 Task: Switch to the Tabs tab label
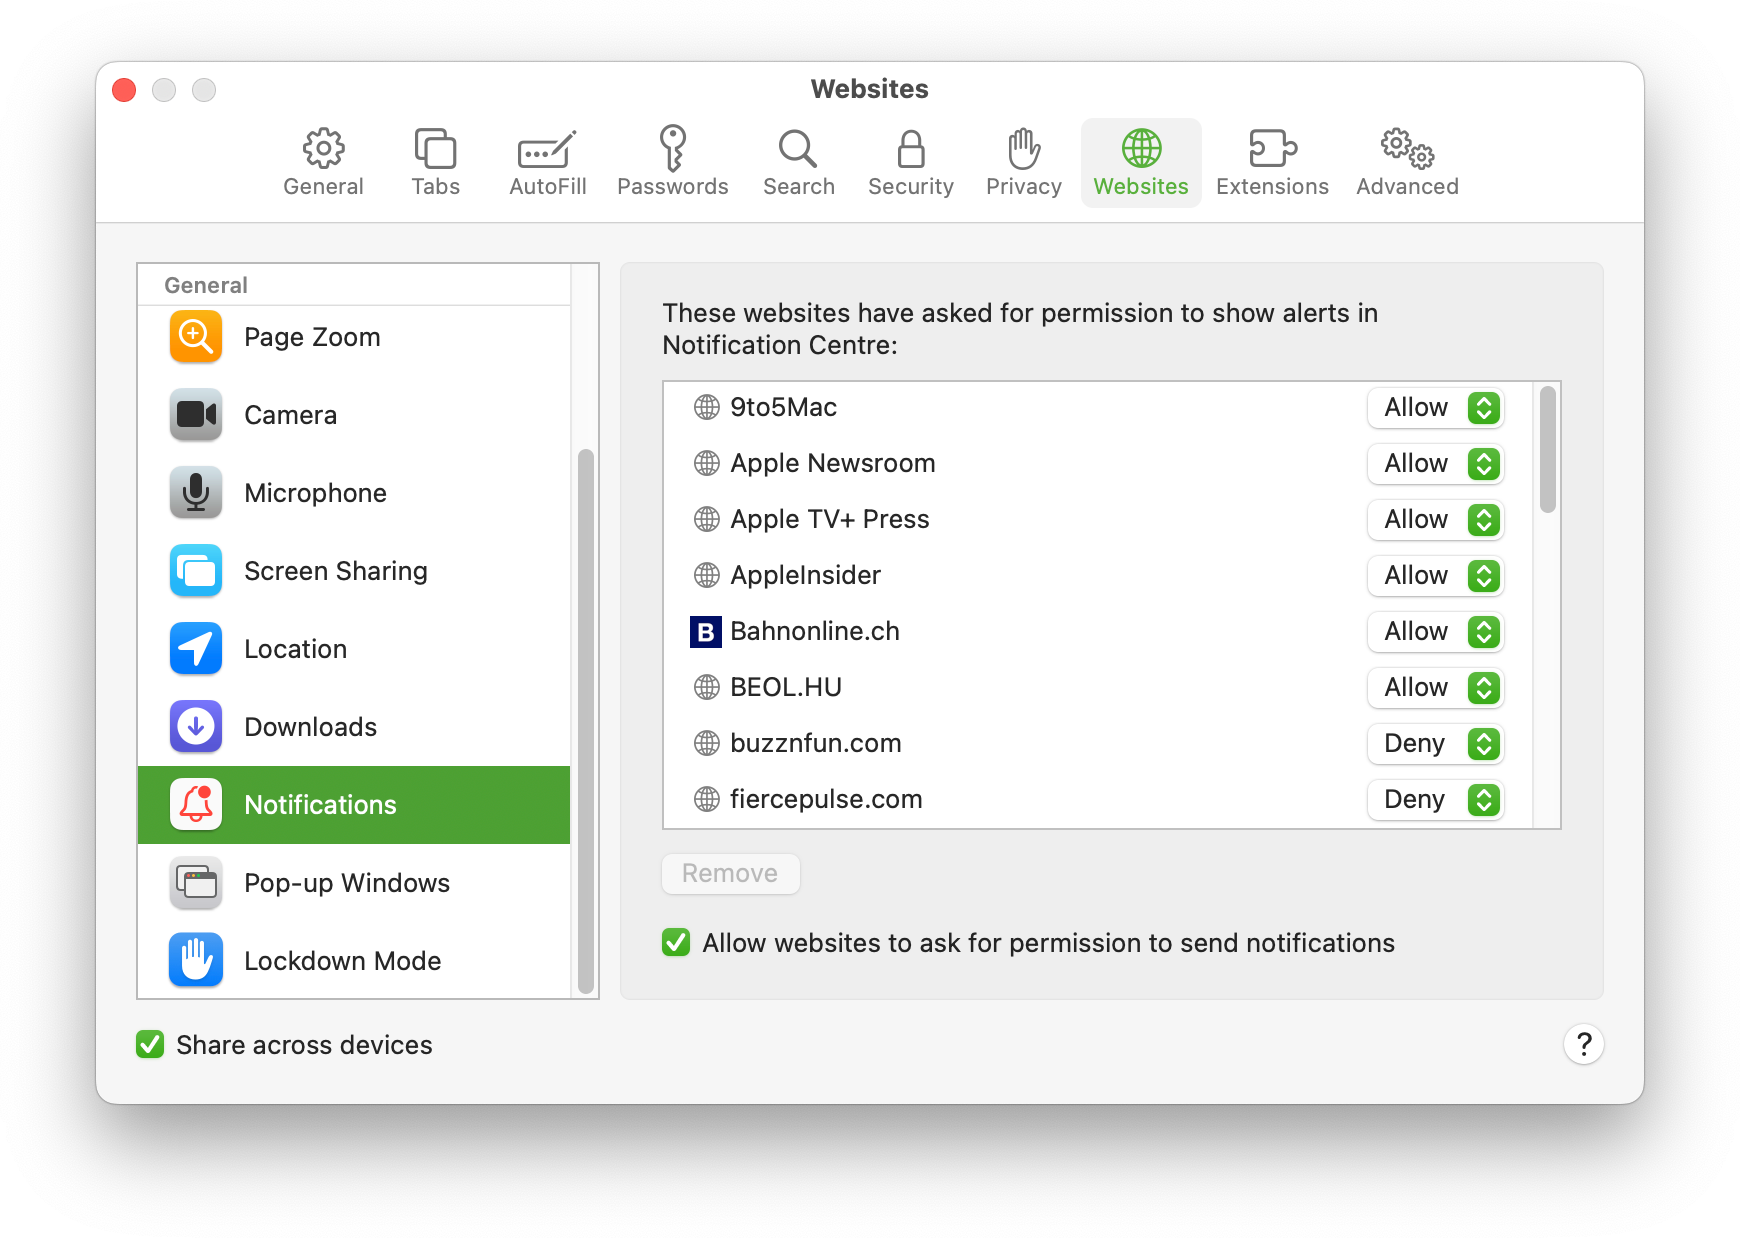coord(435,187)
